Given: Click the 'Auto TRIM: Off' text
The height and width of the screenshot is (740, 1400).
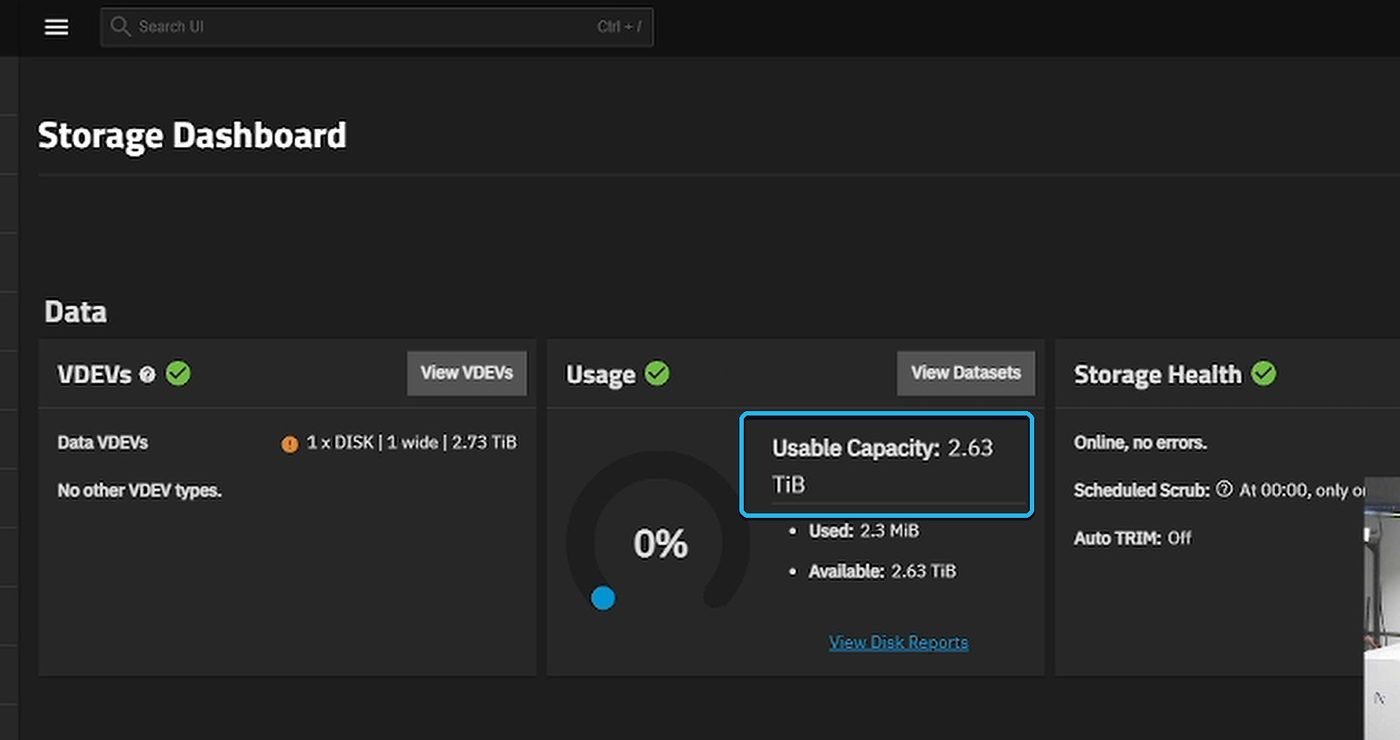Looking at the screenshot, I should [x=1133, y=538].
